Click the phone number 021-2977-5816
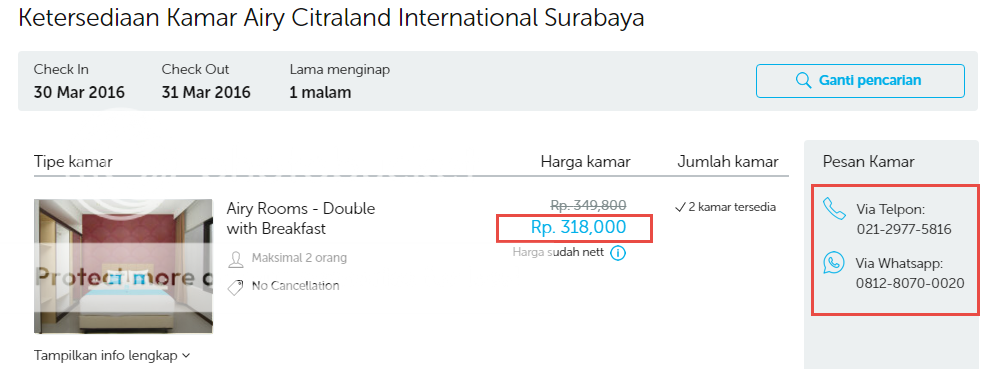The image size is (998, 369). 904,229
